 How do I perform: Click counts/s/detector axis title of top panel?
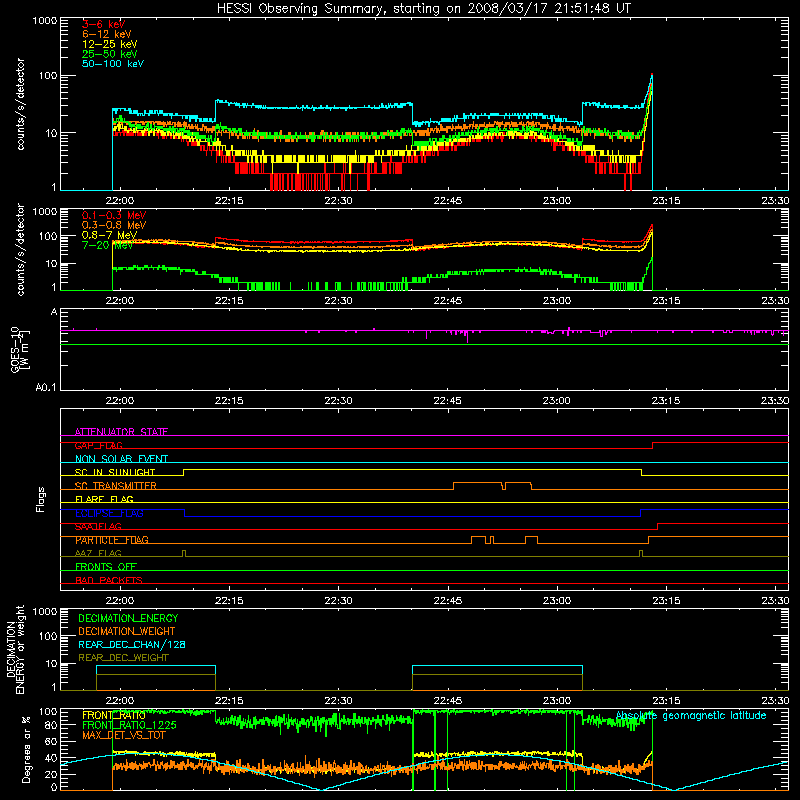[20, 104]
